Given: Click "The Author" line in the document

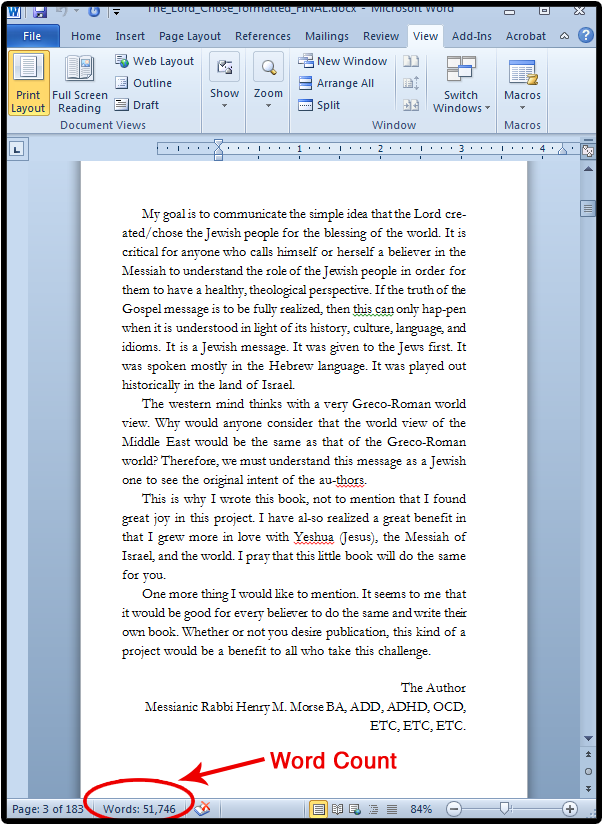Looking at the screenshot, I should [433, 688].
